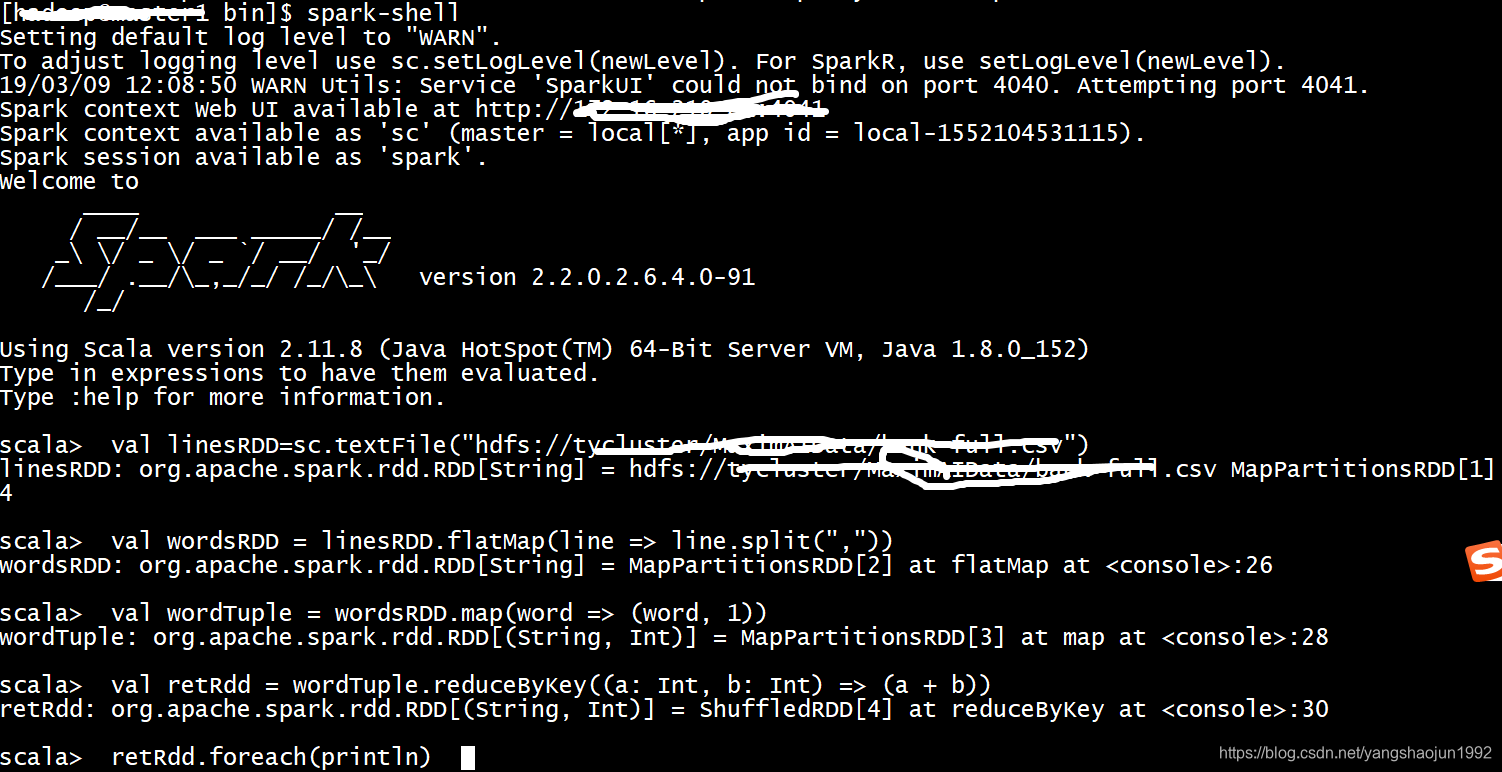Click the 'val wordsRDD = linesRDD.flatMap' command

point(502,541)
